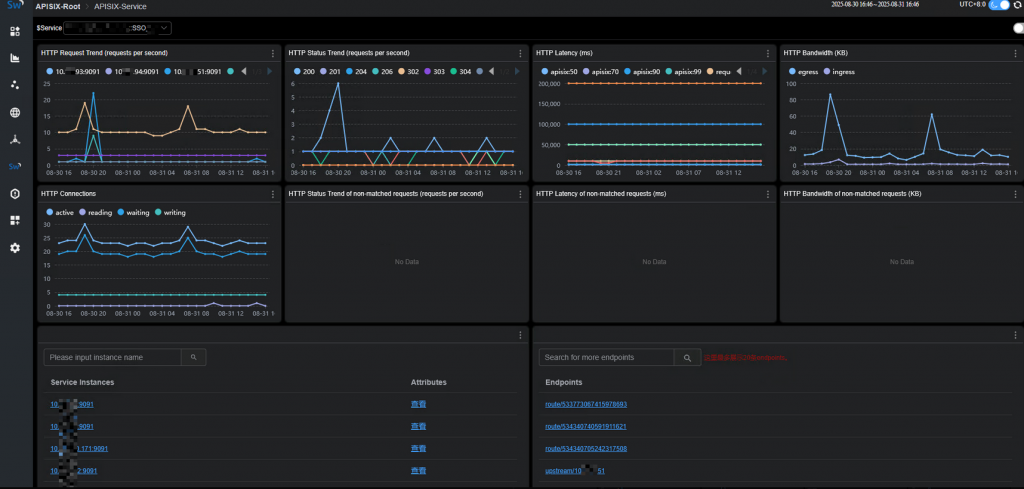Open the non-matched HTTP Latency widget menu

pos(768,195)
